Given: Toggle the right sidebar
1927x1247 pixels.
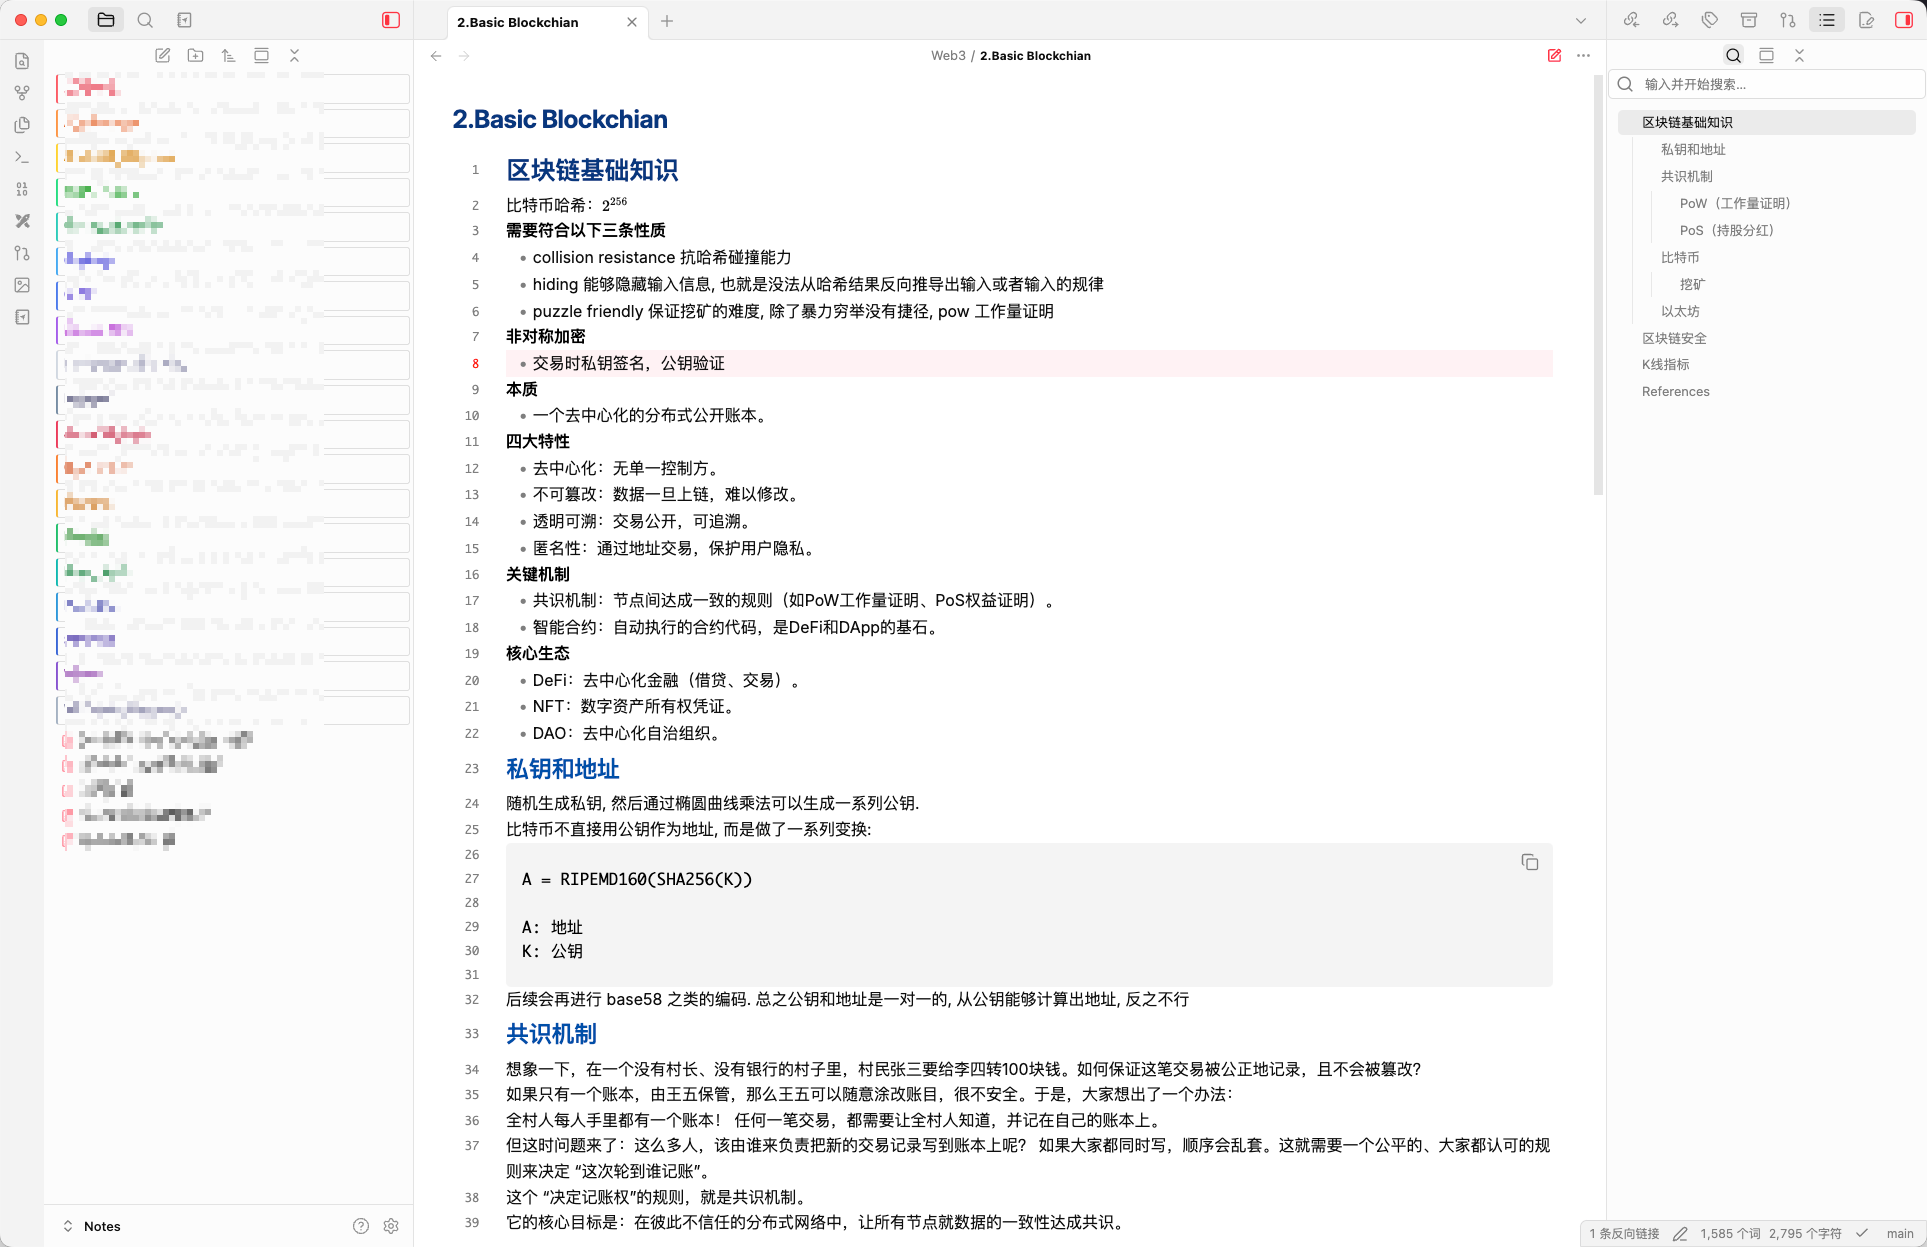Looking at the screenshot, I should 1904,20.
